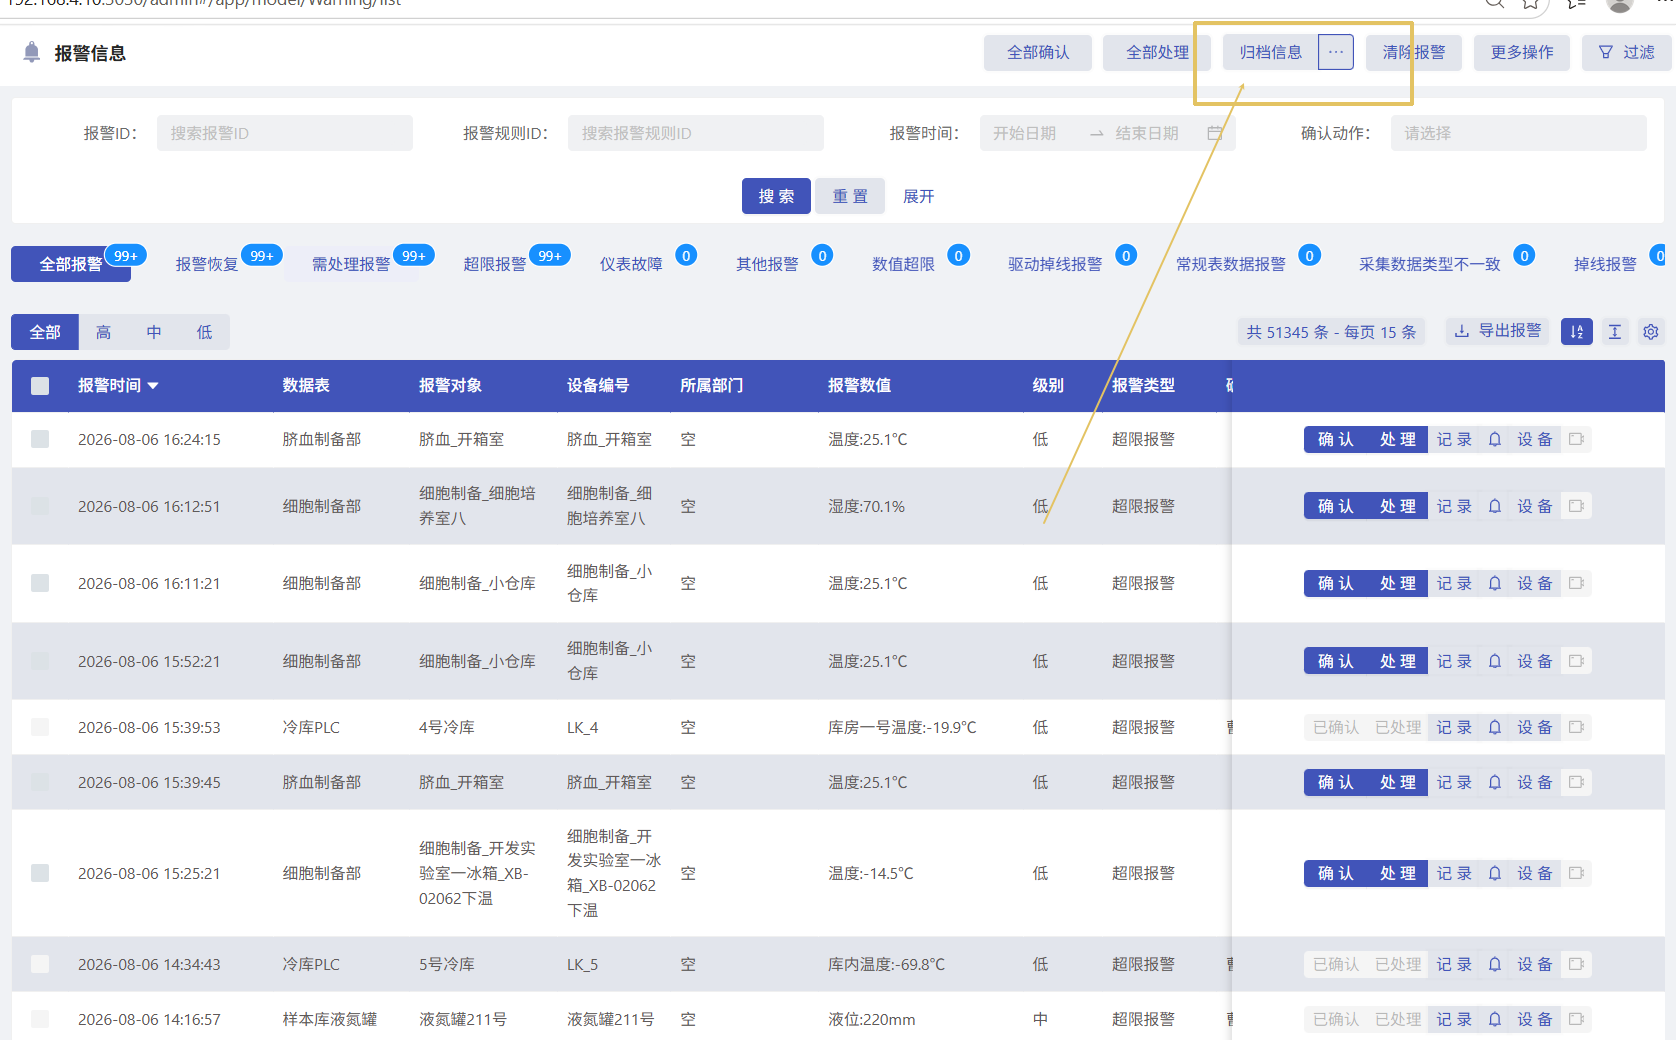Switch to the 数值超限 tab
The height and width of the screenshot is (1040, 1676).
[x=903, y=264]
